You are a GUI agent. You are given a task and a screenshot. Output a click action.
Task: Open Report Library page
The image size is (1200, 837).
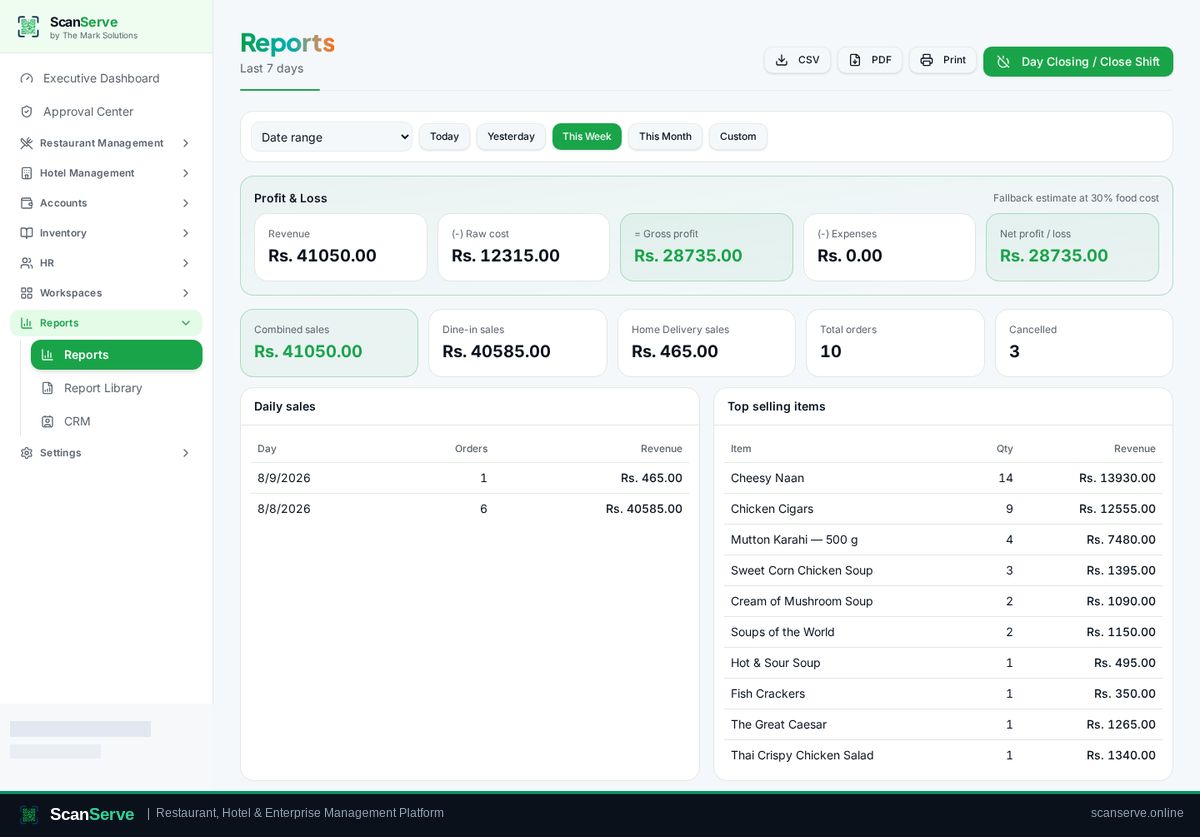coord(116,388)
